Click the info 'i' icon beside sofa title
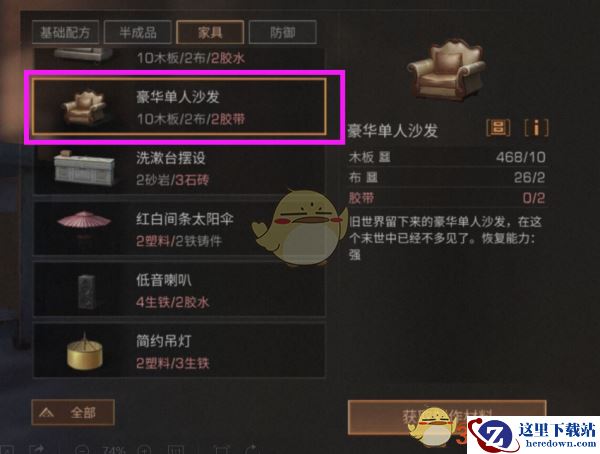The height and width of the screenshot is (454, 600). coord(536,128)
